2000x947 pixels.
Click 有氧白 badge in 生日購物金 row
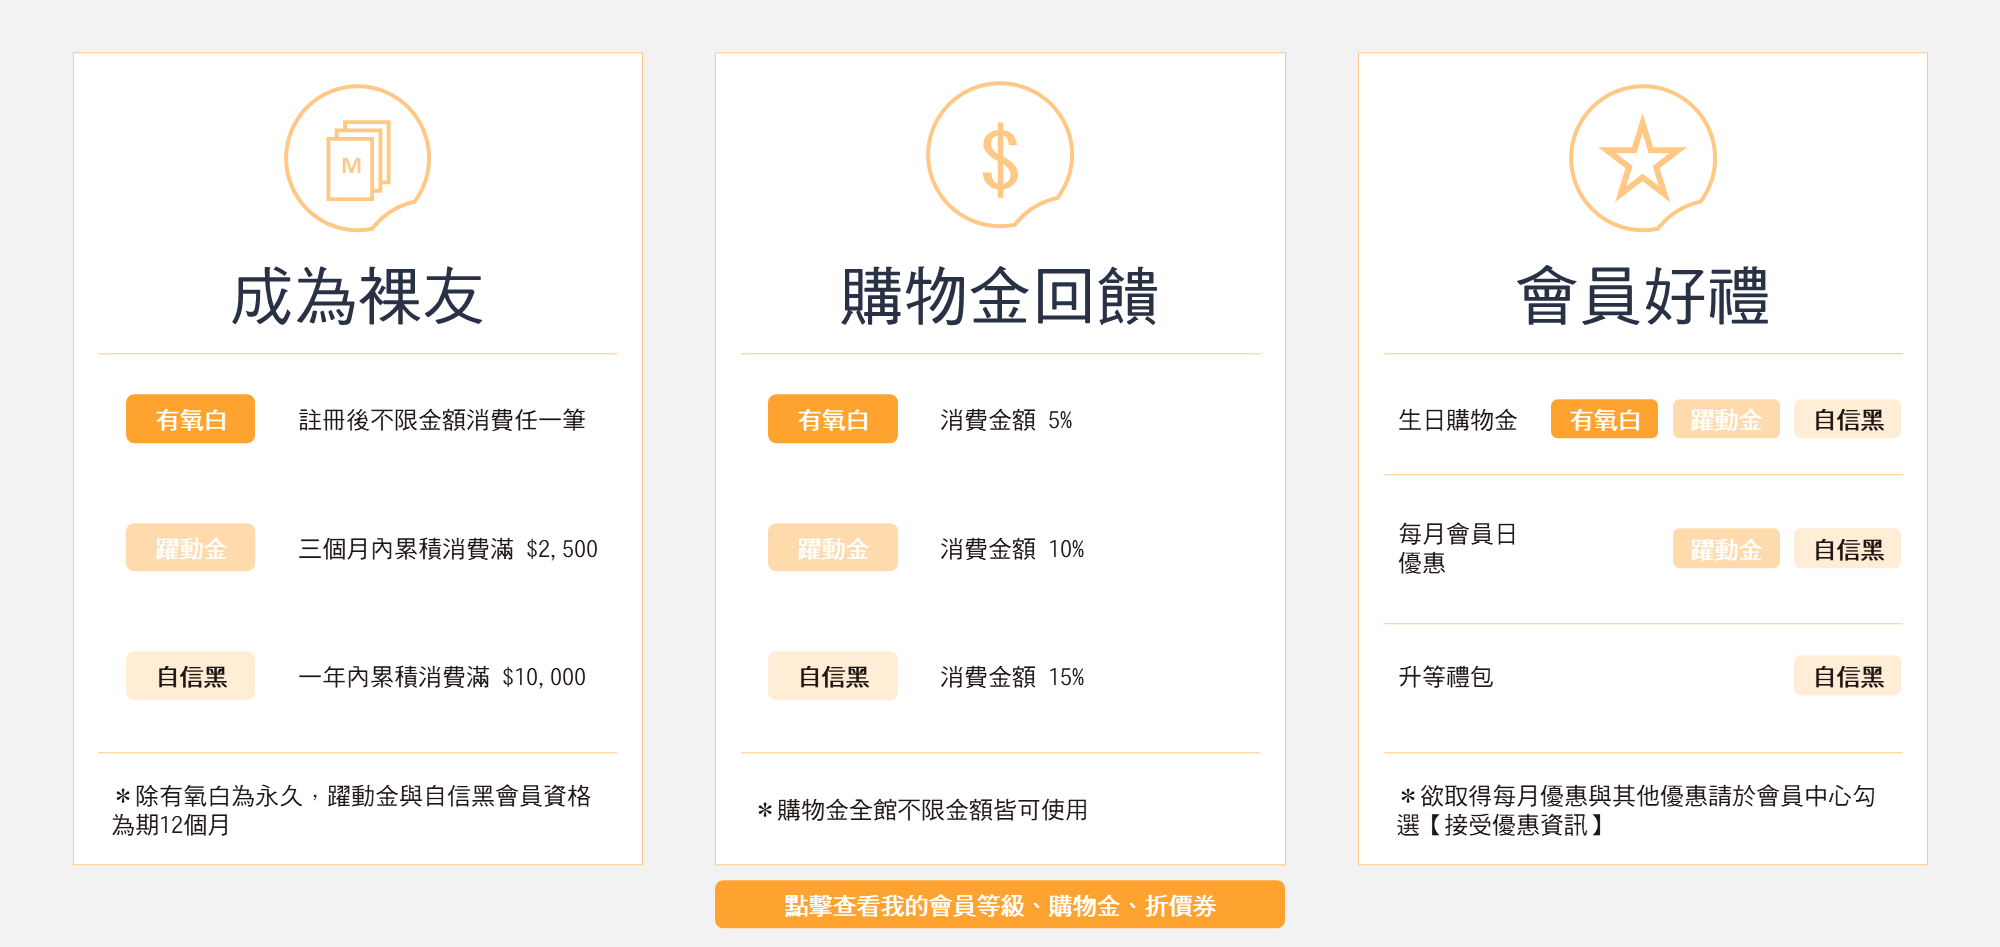(1604, 419)
